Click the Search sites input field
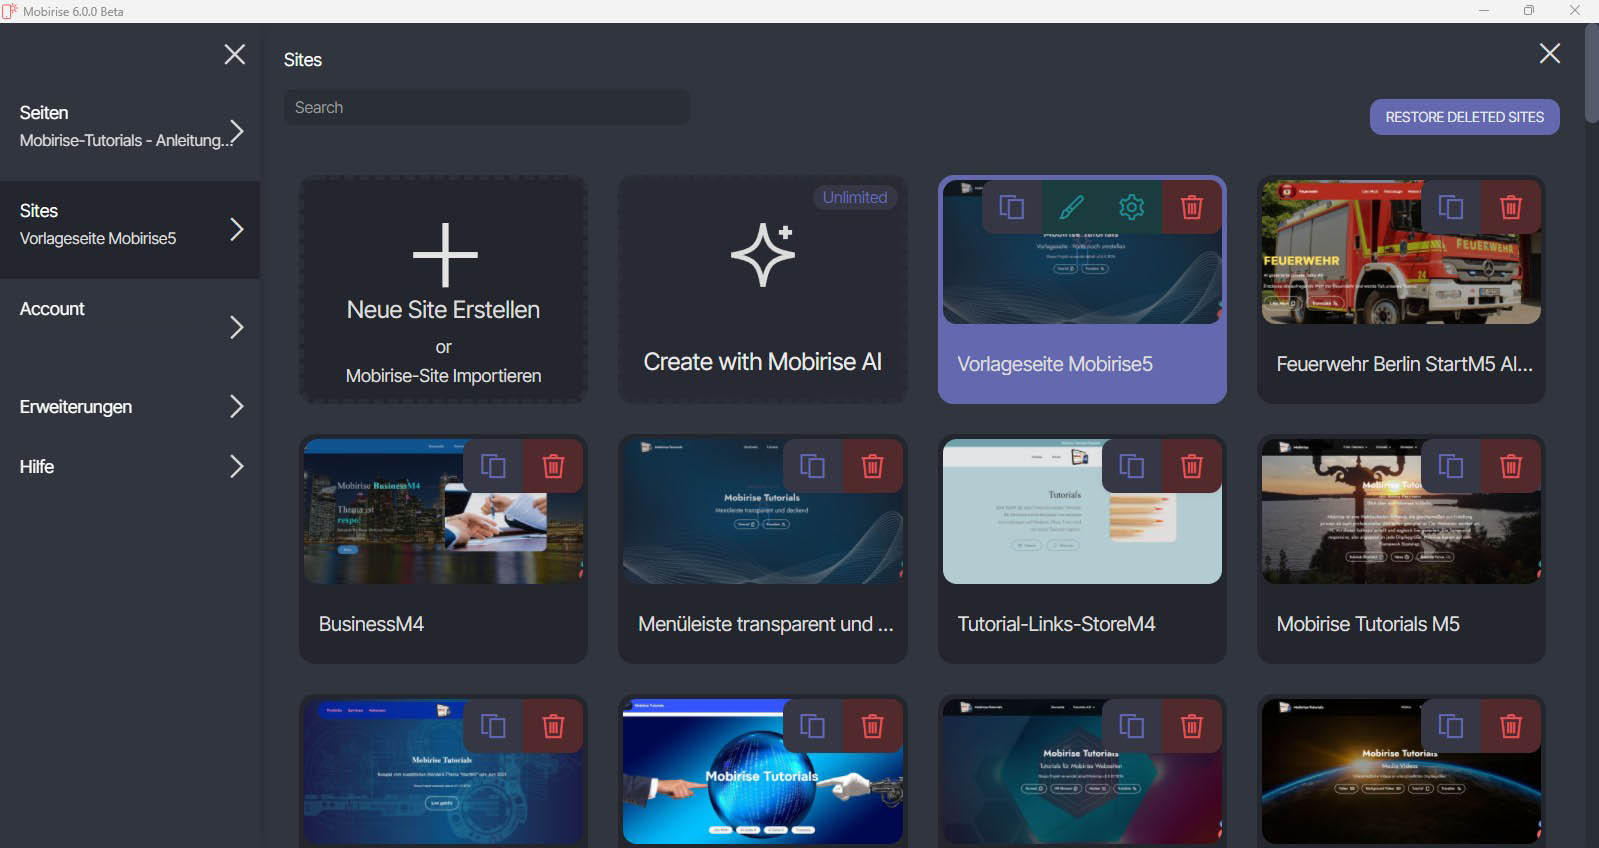The height and width of the screenshot is (848, 1599). click(x=487, y=108)
